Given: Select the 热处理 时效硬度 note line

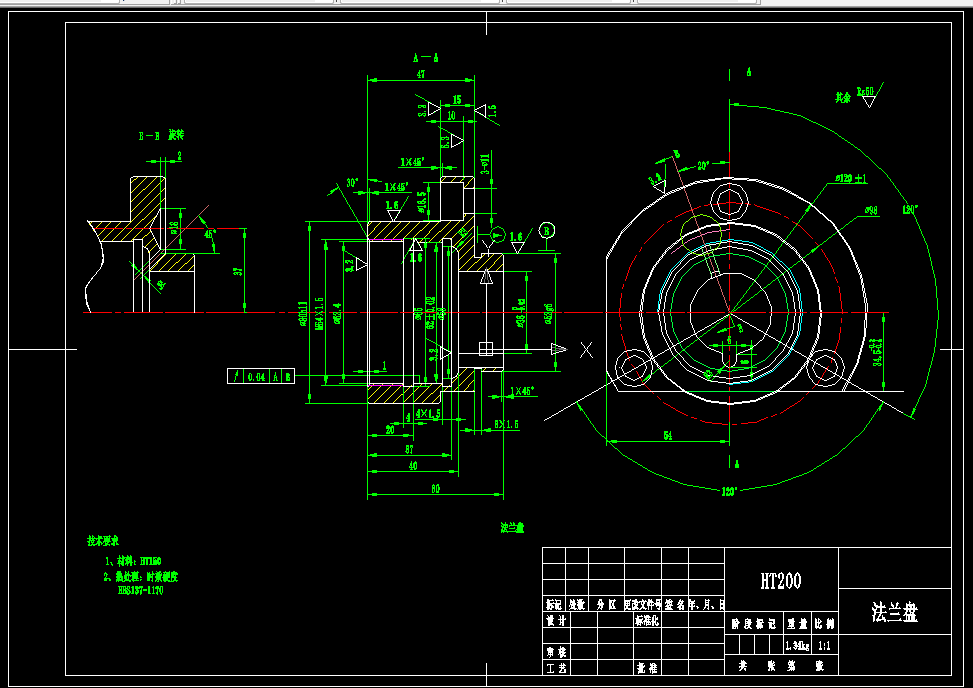Looking at the screenshot, I should [141, 577].
